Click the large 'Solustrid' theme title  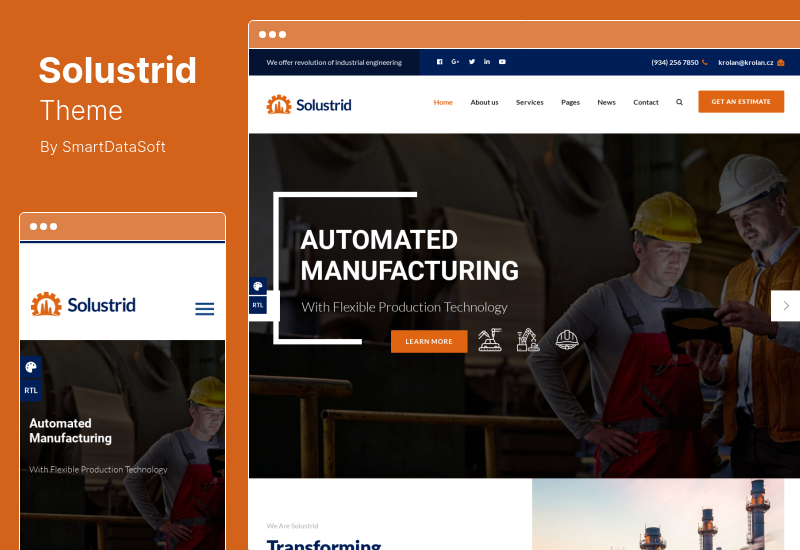pos(117,70)
